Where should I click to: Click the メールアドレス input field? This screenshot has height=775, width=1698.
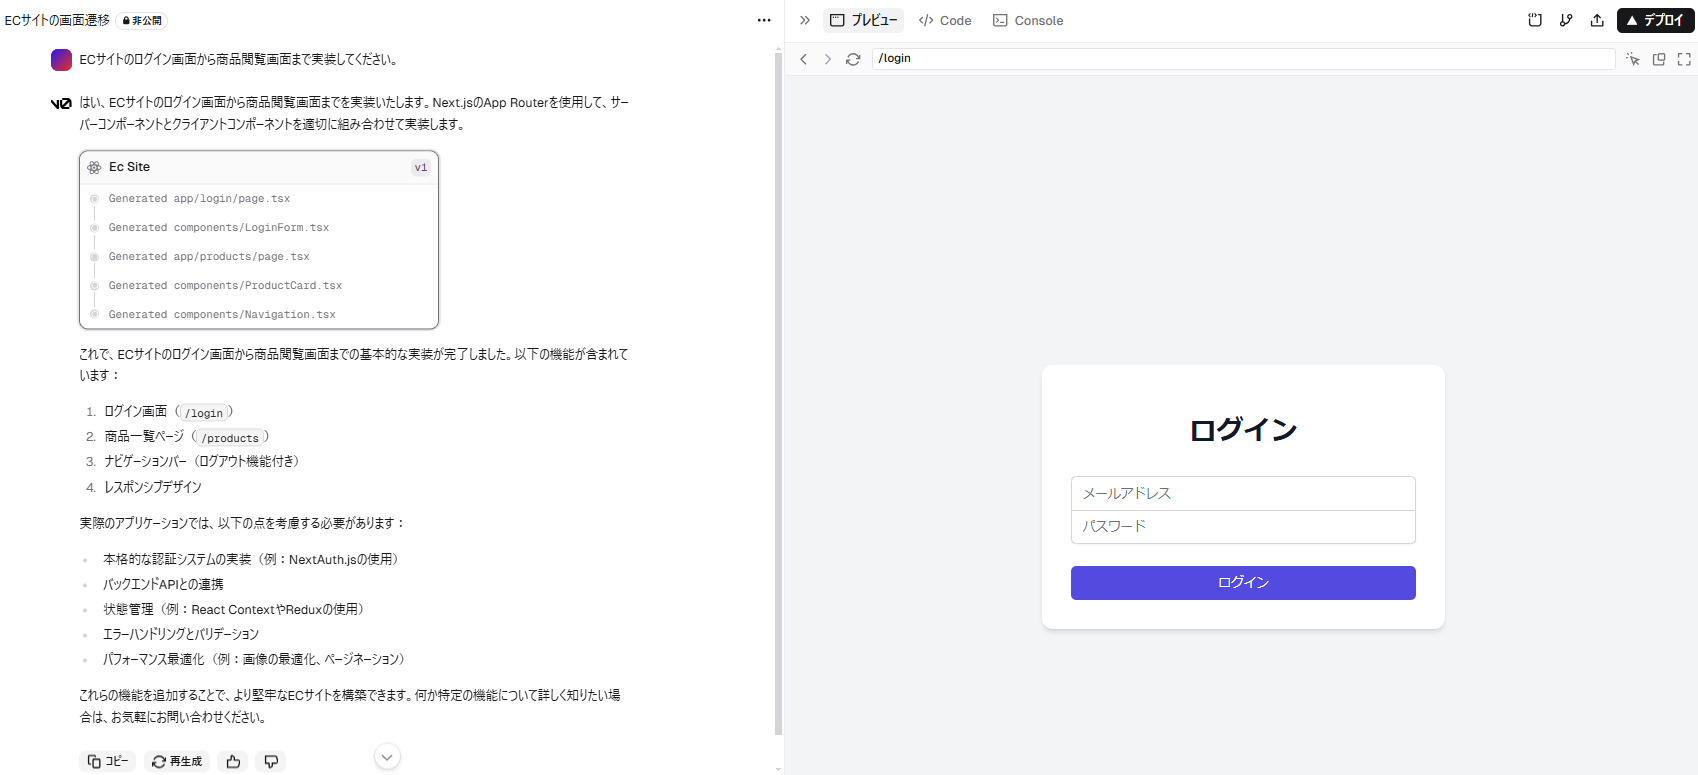(x=1243, y=494)
